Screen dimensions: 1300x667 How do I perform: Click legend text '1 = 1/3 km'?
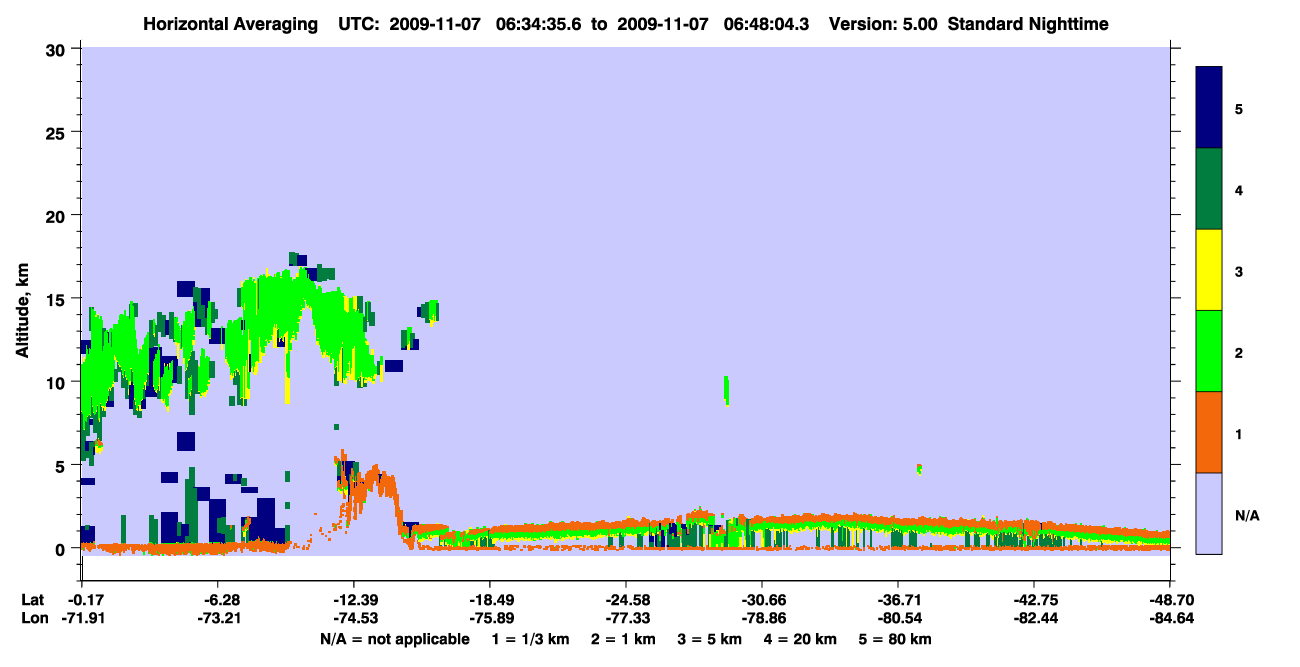530,639
